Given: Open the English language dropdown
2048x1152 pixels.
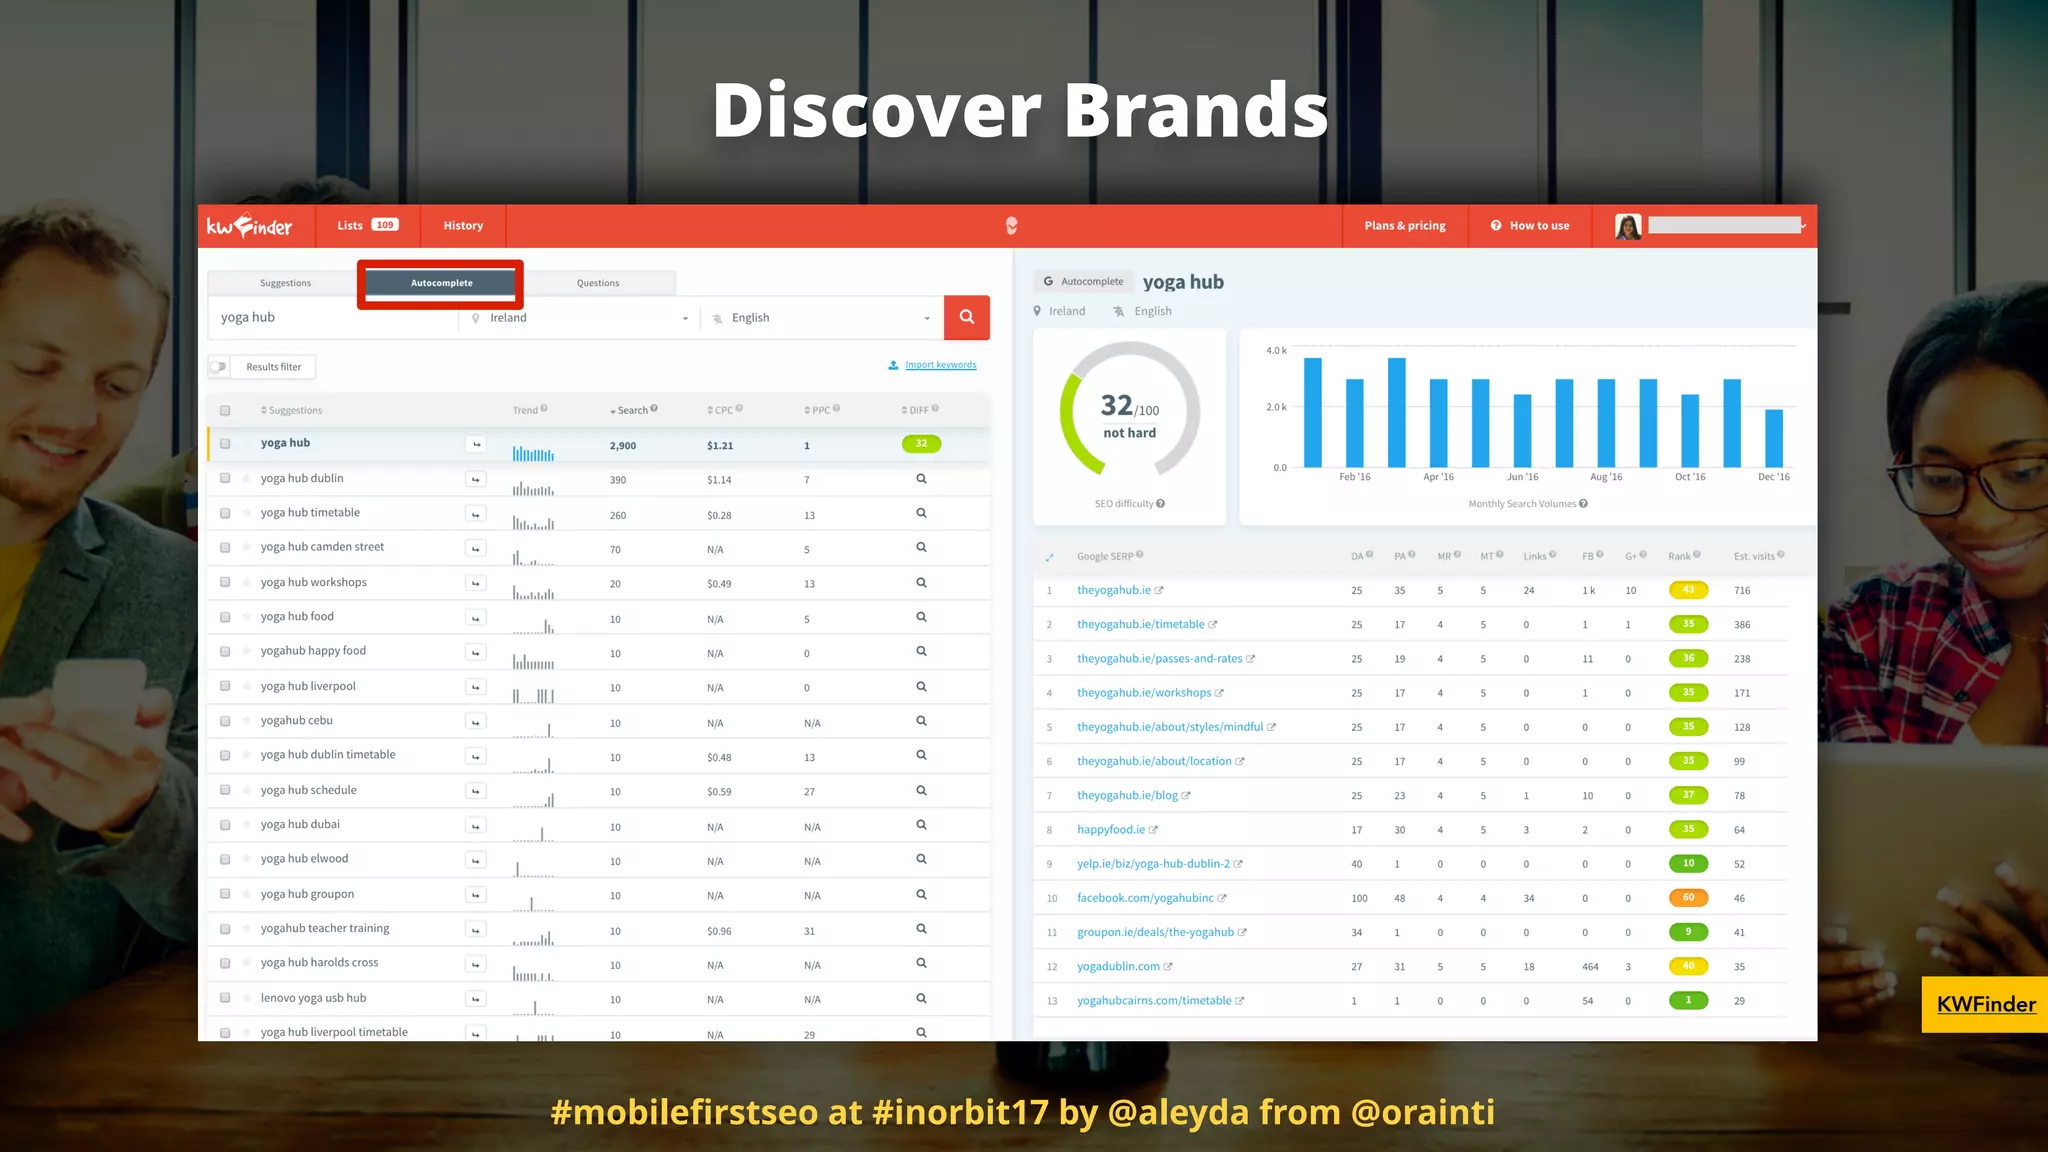Looking at the screenshot, I should click(822, 318).
